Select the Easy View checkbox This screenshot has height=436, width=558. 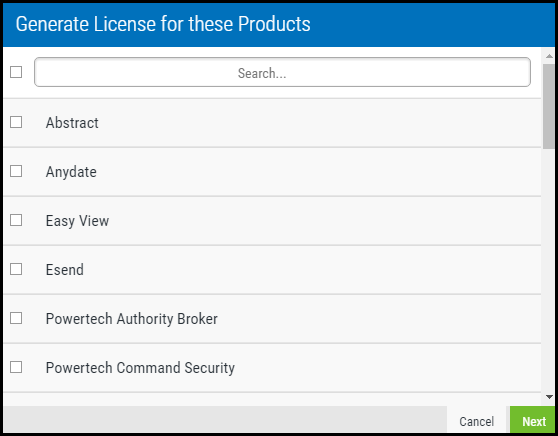(16, 220)
